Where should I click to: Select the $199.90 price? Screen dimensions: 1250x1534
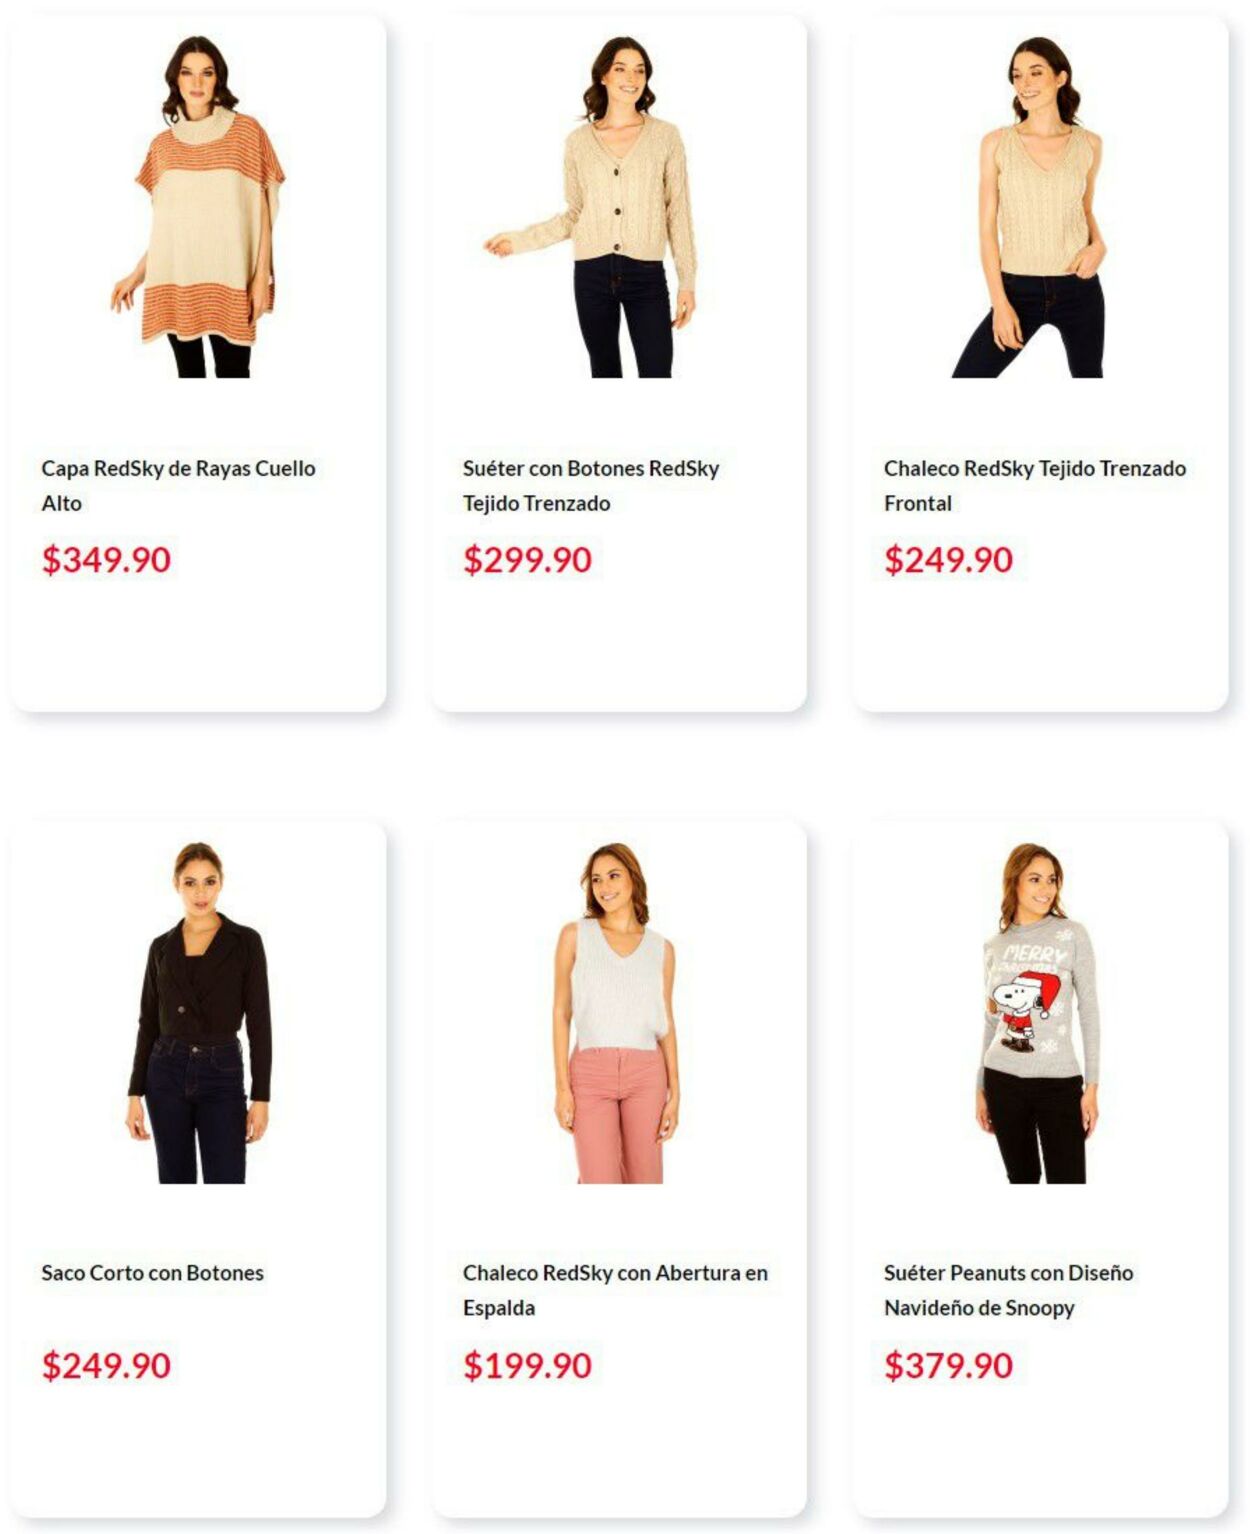pos(527,1365)
